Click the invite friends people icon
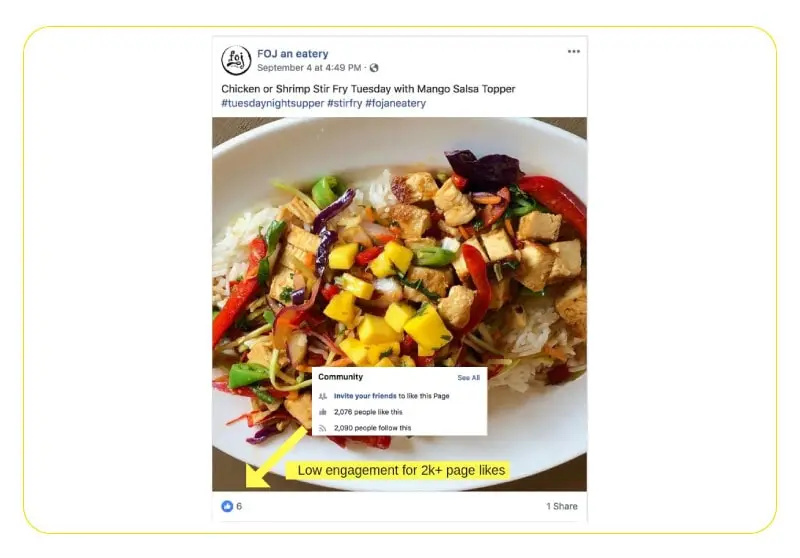The width and height of the screenshot is (800, 558). [x=322, y=396]
